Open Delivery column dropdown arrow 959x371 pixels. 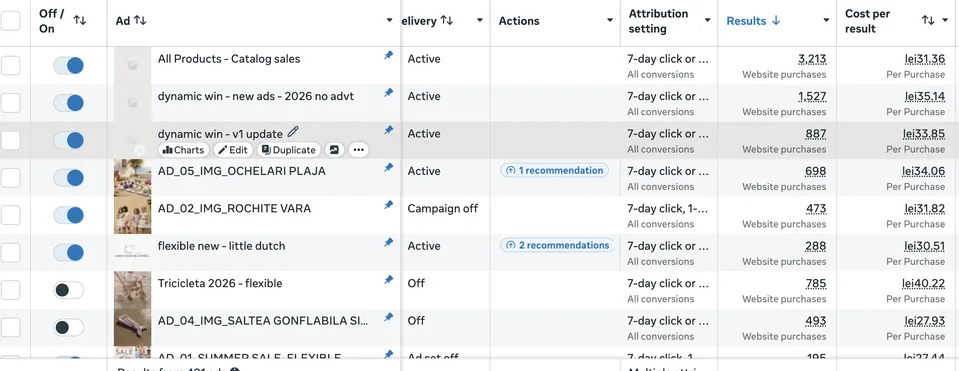tap(480, 21)
